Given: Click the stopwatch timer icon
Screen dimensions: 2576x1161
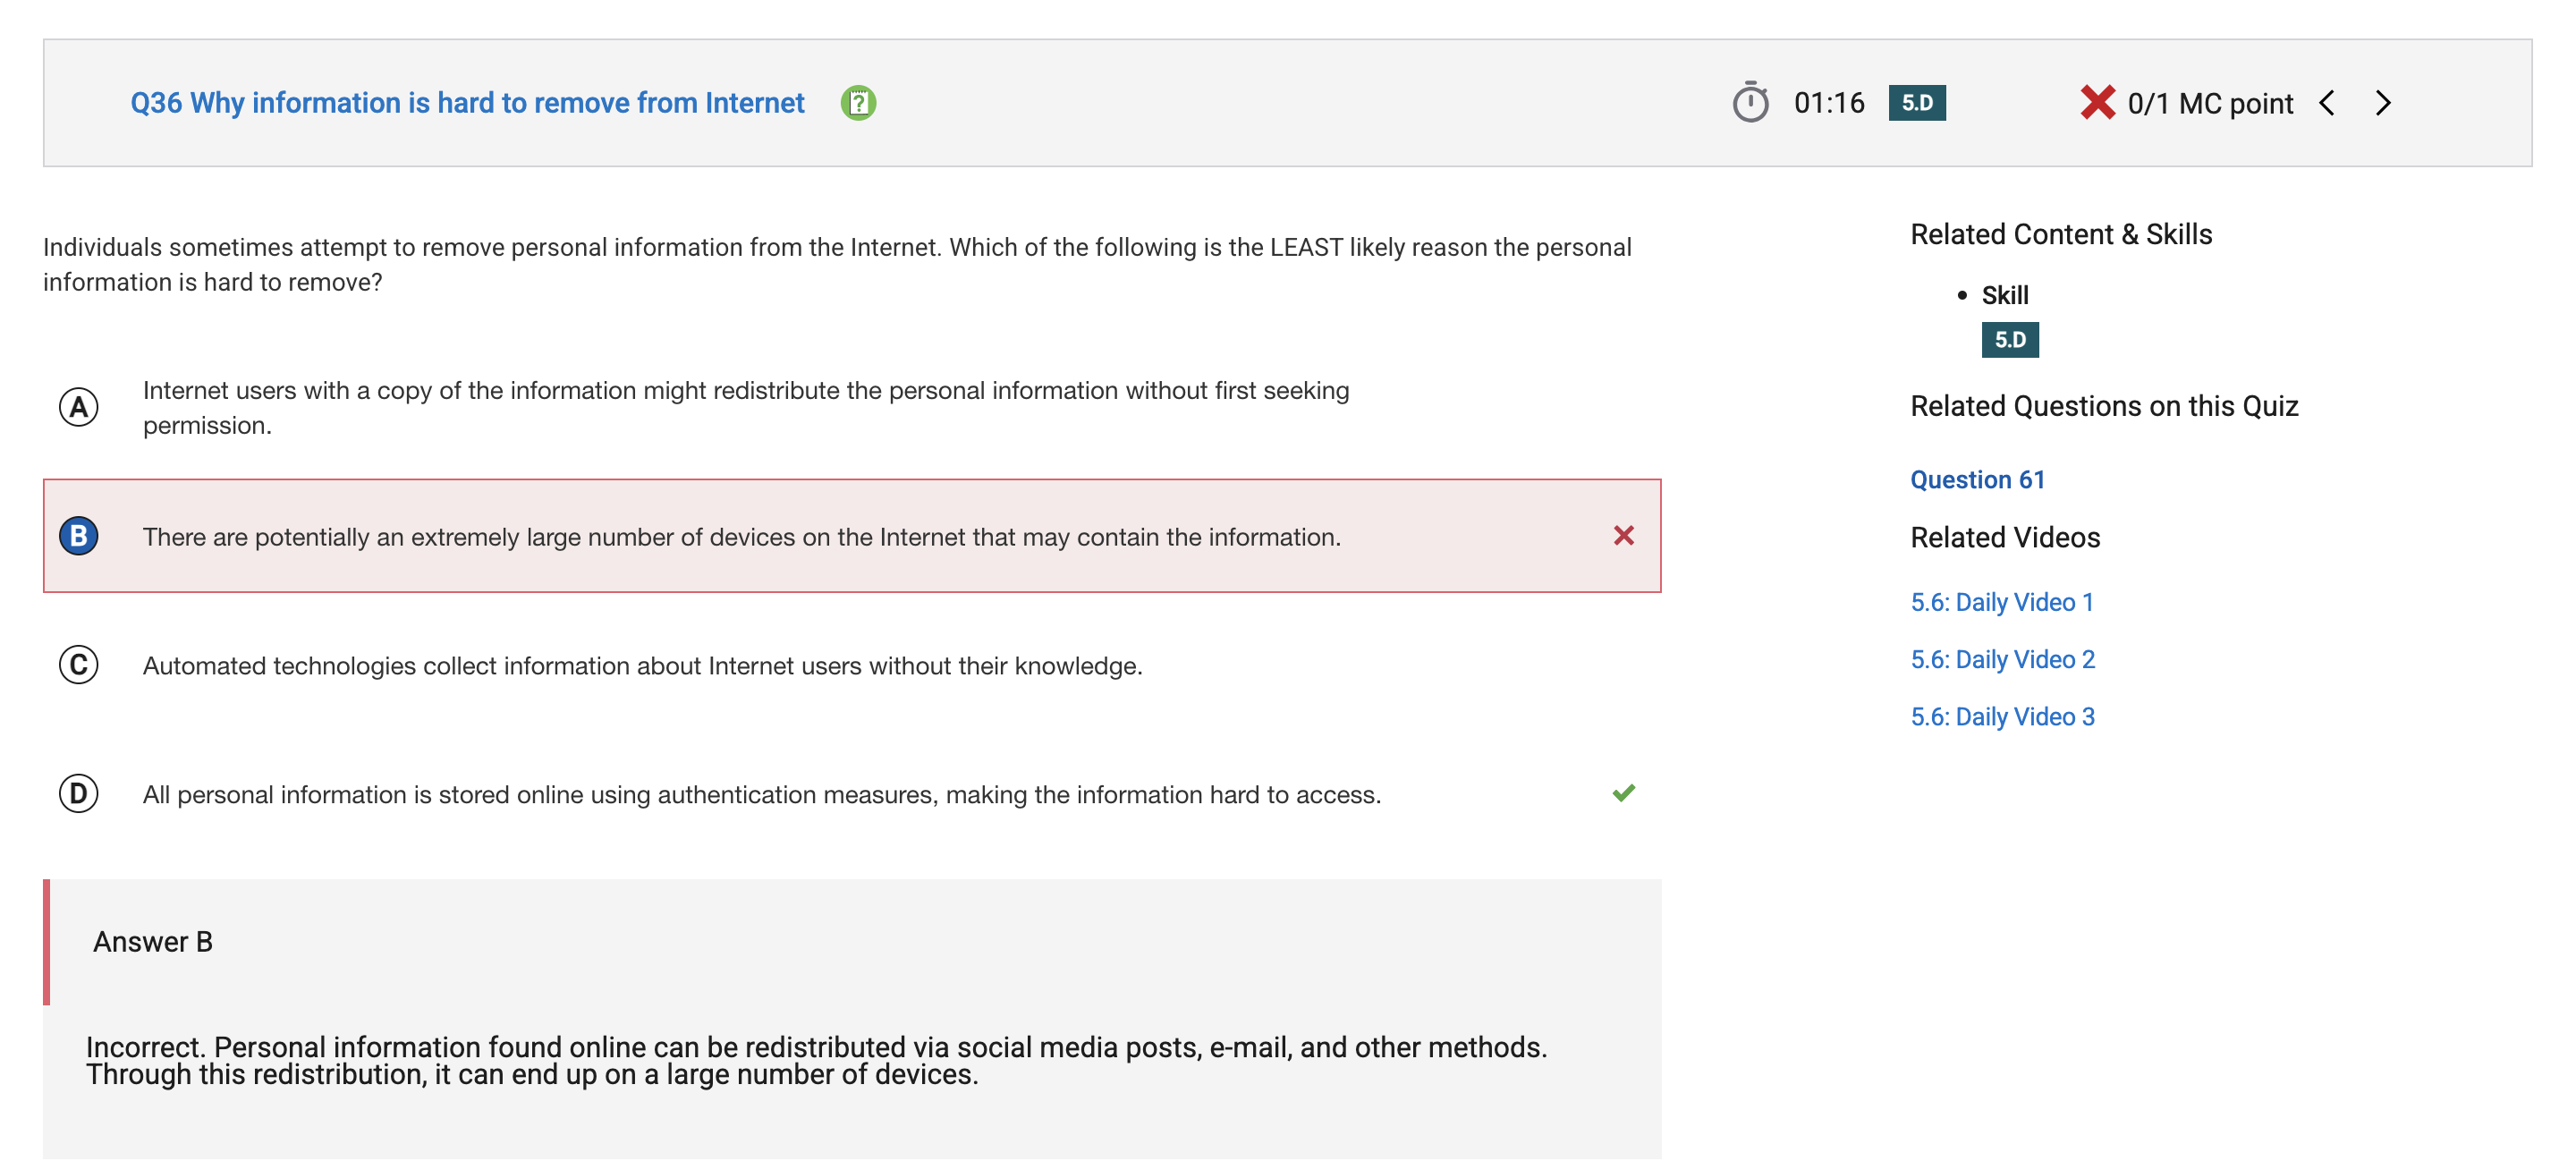Looking at the screenshot, I should click(1750, 102).
